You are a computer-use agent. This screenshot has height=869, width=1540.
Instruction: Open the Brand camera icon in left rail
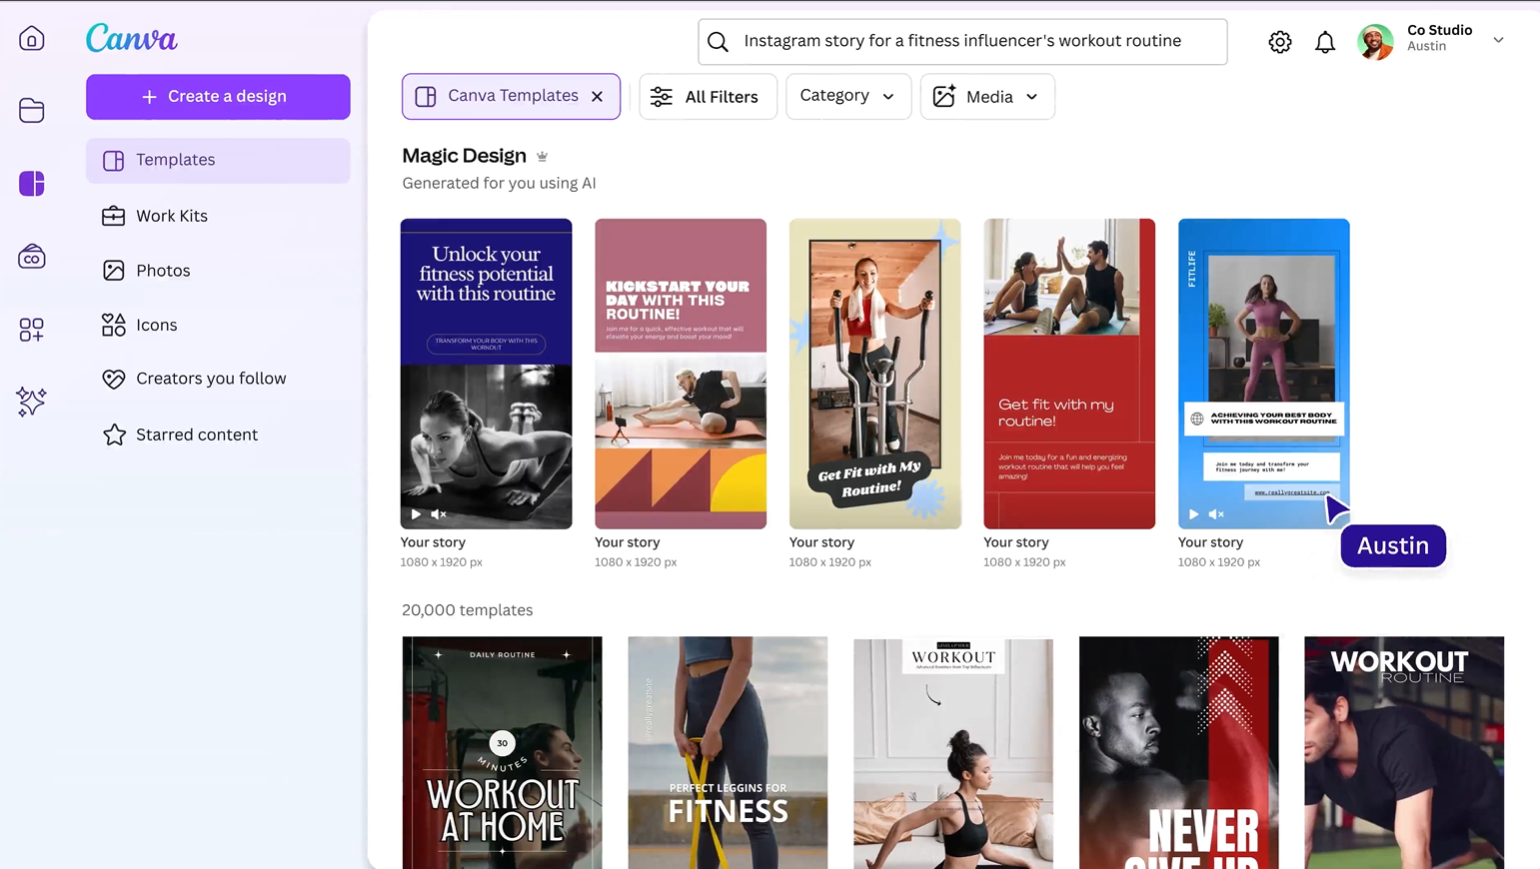pos(32,257)
